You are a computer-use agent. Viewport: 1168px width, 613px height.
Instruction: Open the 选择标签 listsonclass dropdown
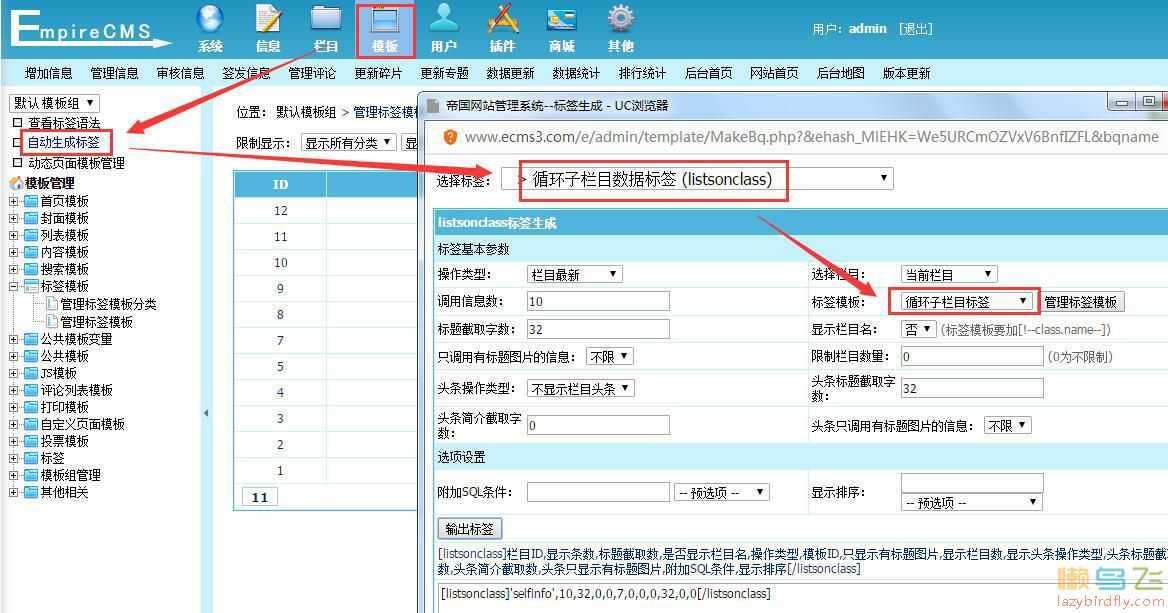tap(697, 179)
